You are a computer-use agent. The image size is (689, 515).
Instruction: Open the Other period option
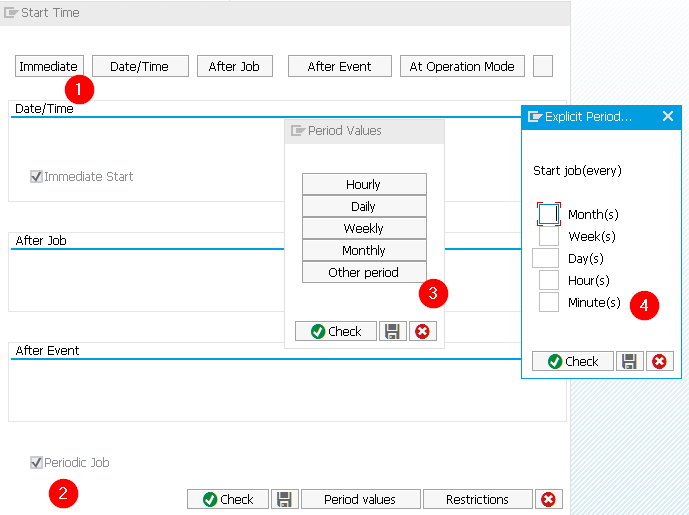click(x=364, y=272)
